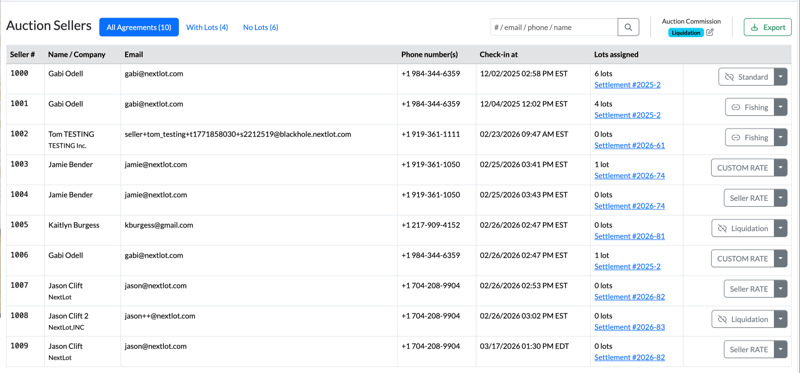Focus the # / email / phone / name search field
Screen dimensions: 800x373
554,27
